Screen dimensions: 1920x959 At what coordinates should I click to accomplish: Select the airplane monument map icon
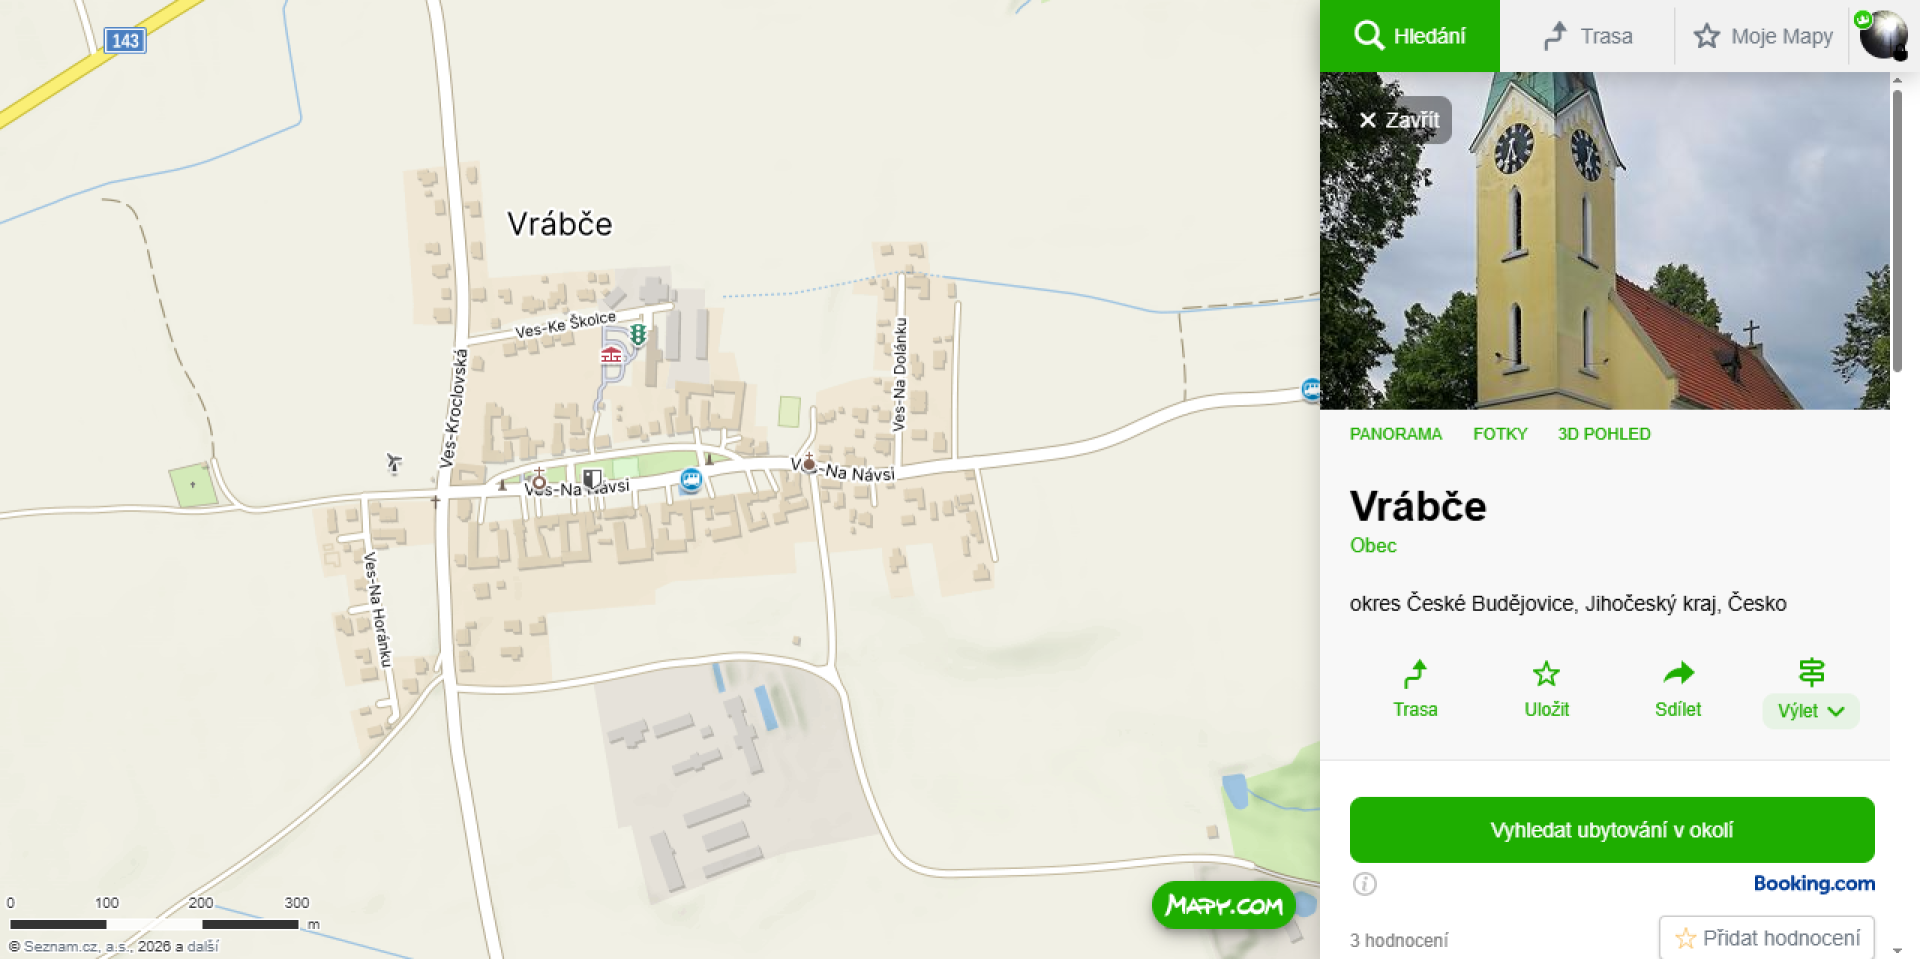[x=394, y=462]
